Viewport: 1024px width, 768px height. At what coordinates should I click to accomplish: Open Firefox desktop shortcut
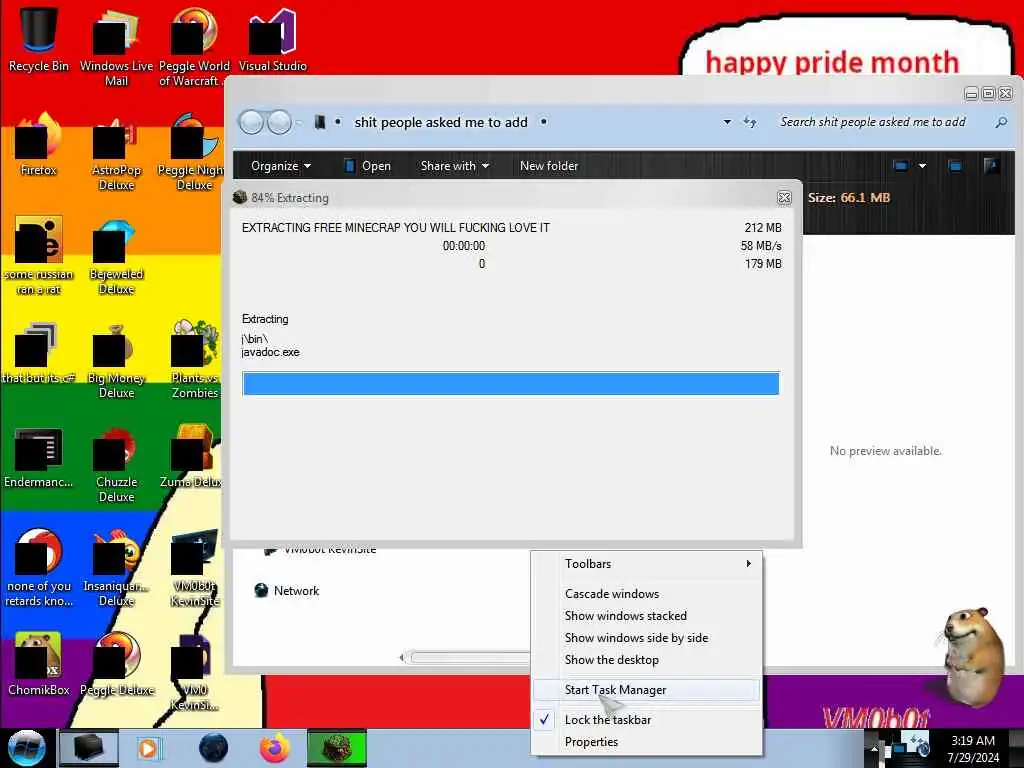(38, 145)
